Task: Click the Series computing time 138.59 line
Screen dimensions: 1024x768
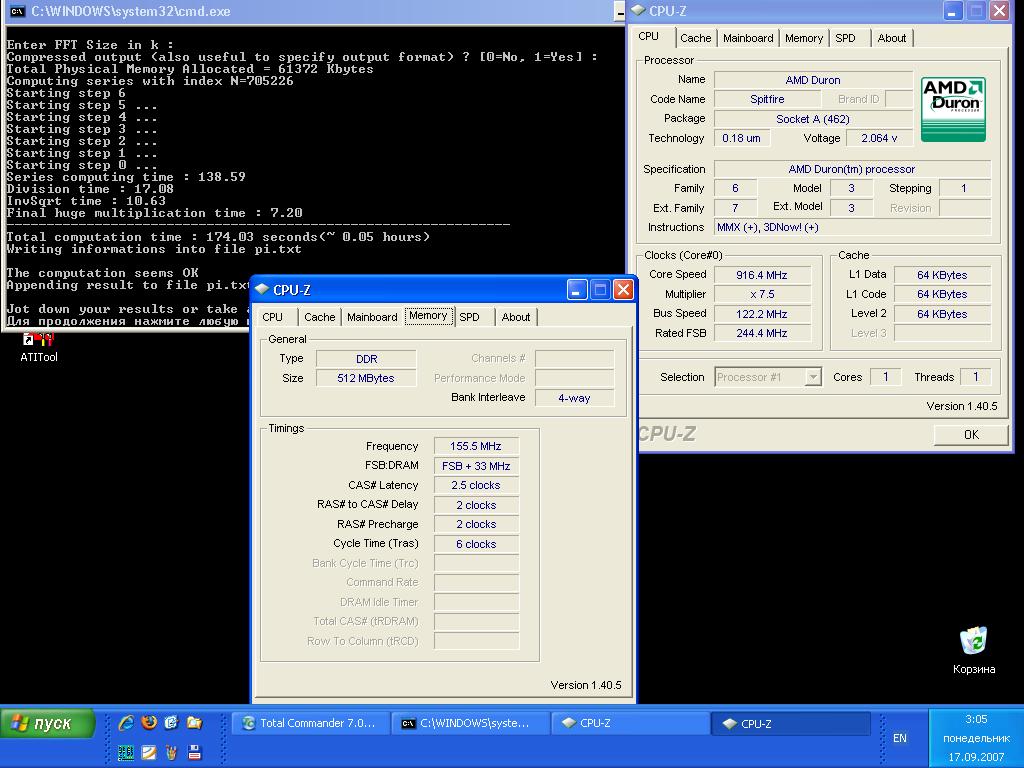Action: [x=126, y=177]
